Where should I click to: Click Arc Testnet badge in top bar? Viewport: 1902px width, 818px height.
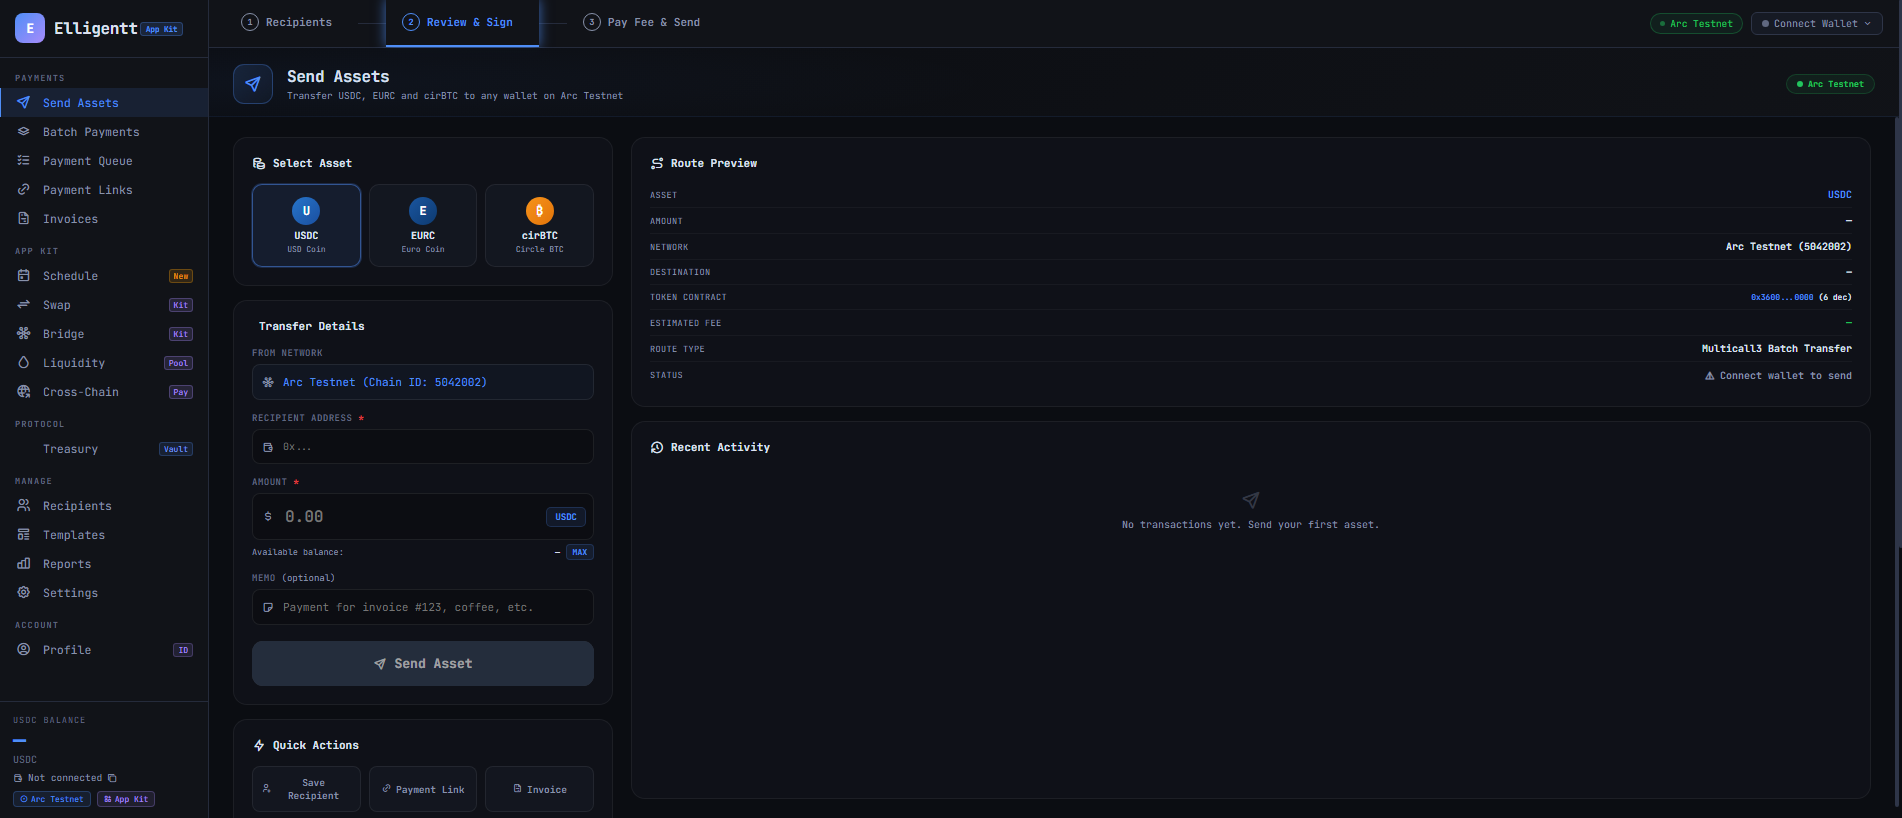tap(1696, 23)
